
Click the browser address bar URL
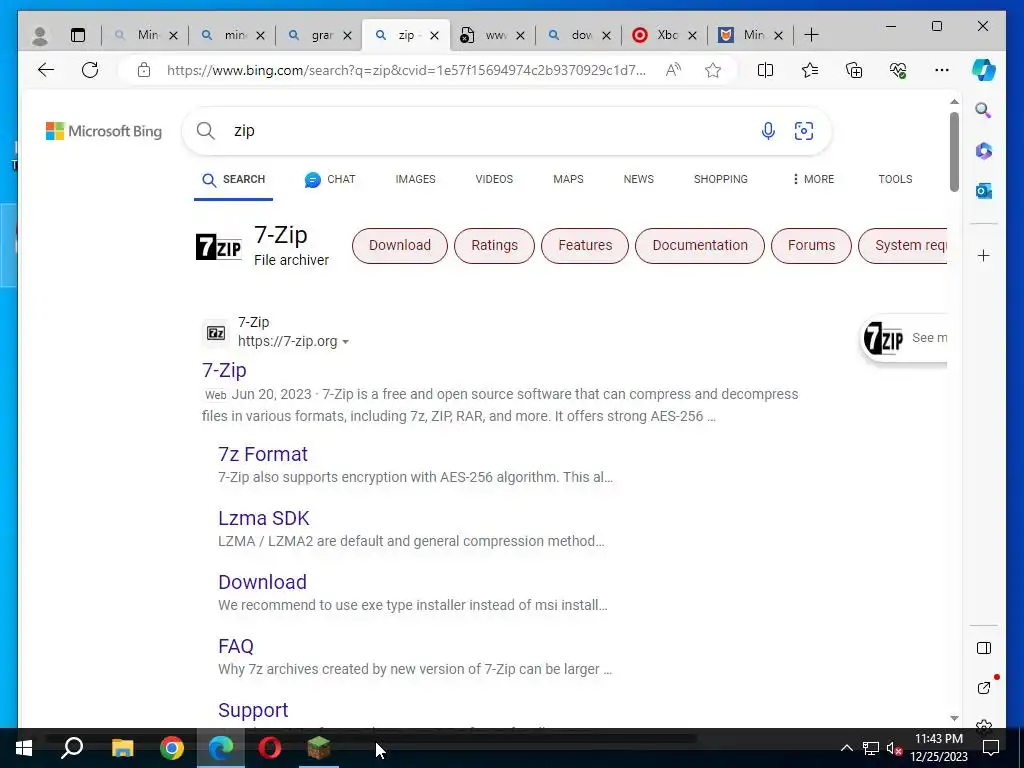pyautogui.click(x=406, y=70)
